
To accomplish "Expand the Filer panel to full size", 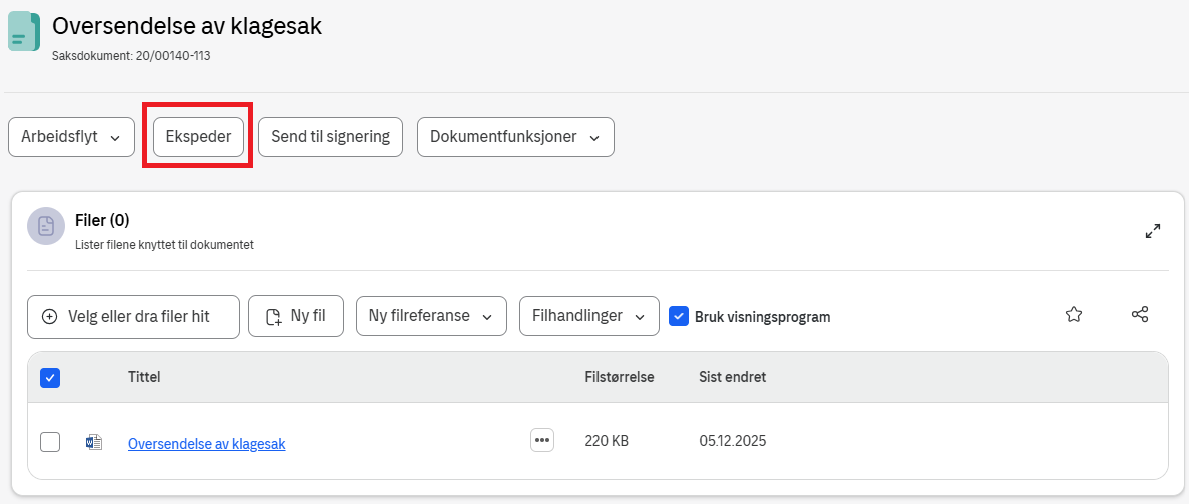I will tap(1152, 231).
